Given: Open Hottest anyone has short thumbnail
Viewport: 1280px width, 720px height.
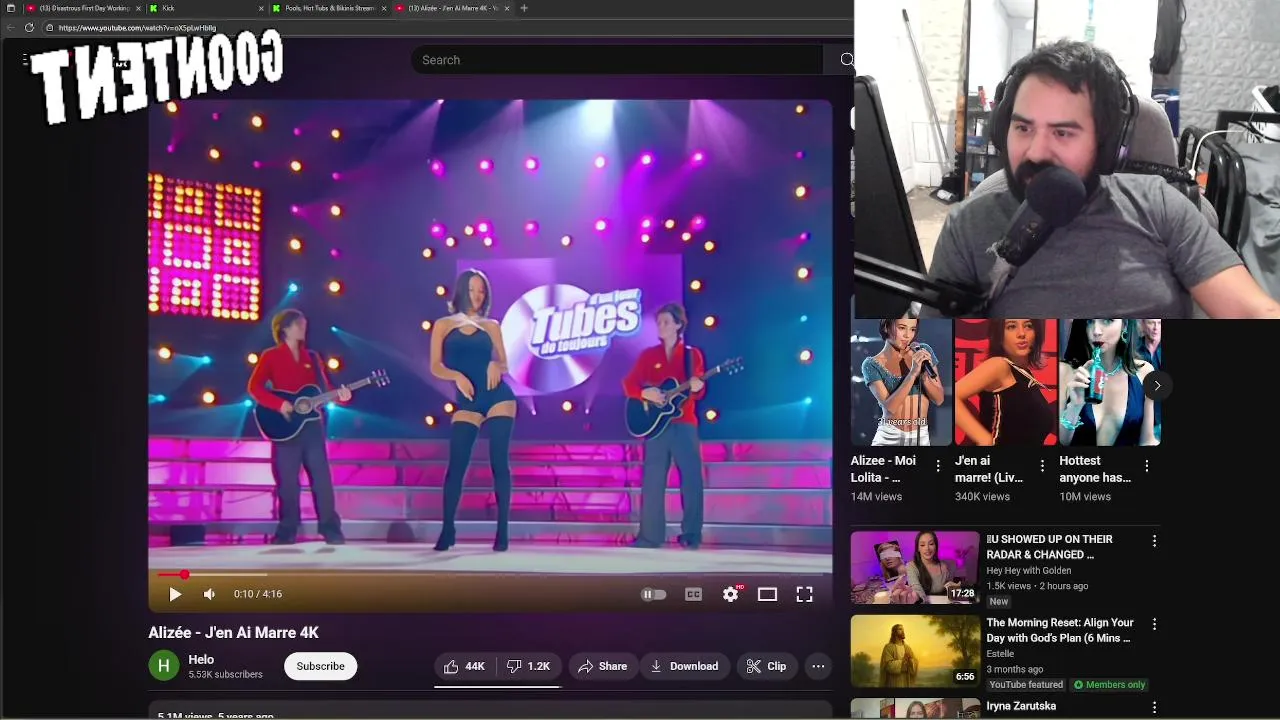Looking at the screenshot, I should pos(1109,382).
